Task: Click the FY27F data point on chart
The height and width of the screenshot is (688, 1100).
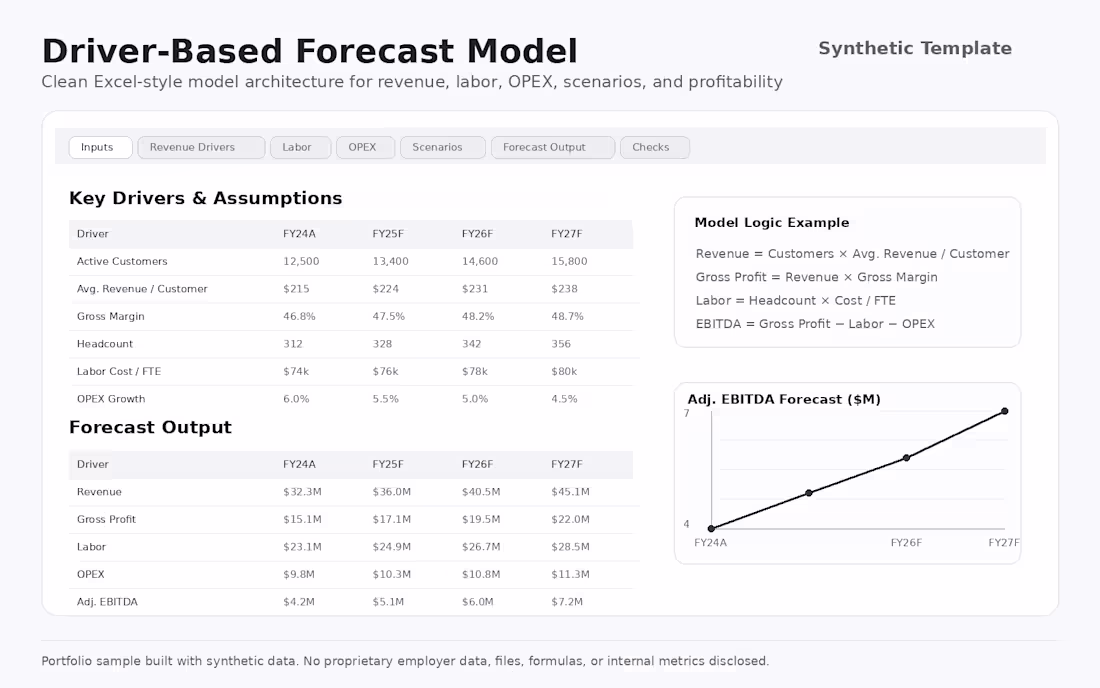Action: pos(1005,411)
